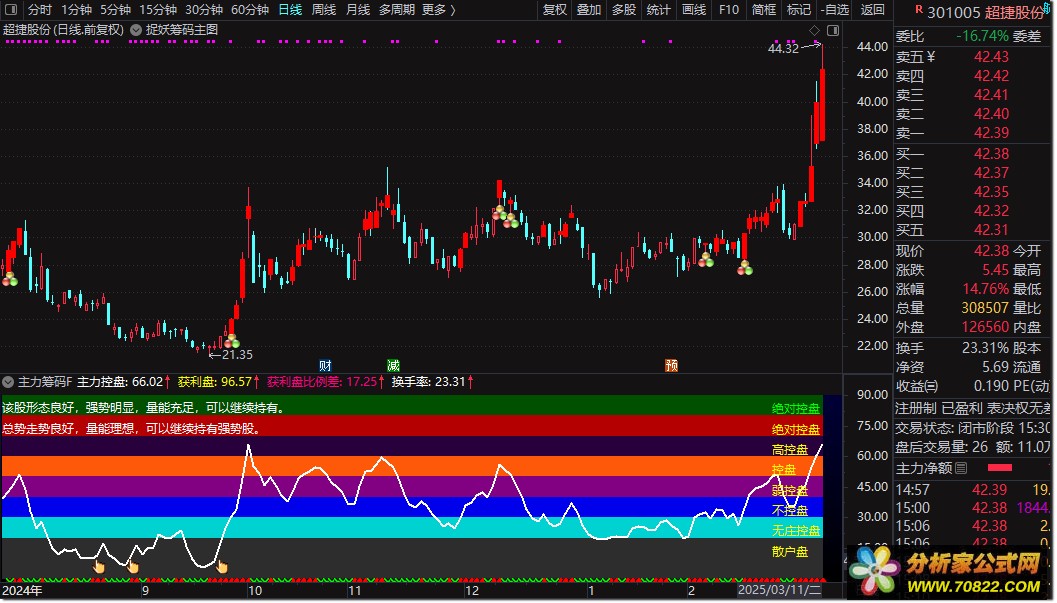This screenshot has height=603, width=1057.
Task: Click the 高控盘 band label
Action: pyautogui.click(x=789, y=449)
